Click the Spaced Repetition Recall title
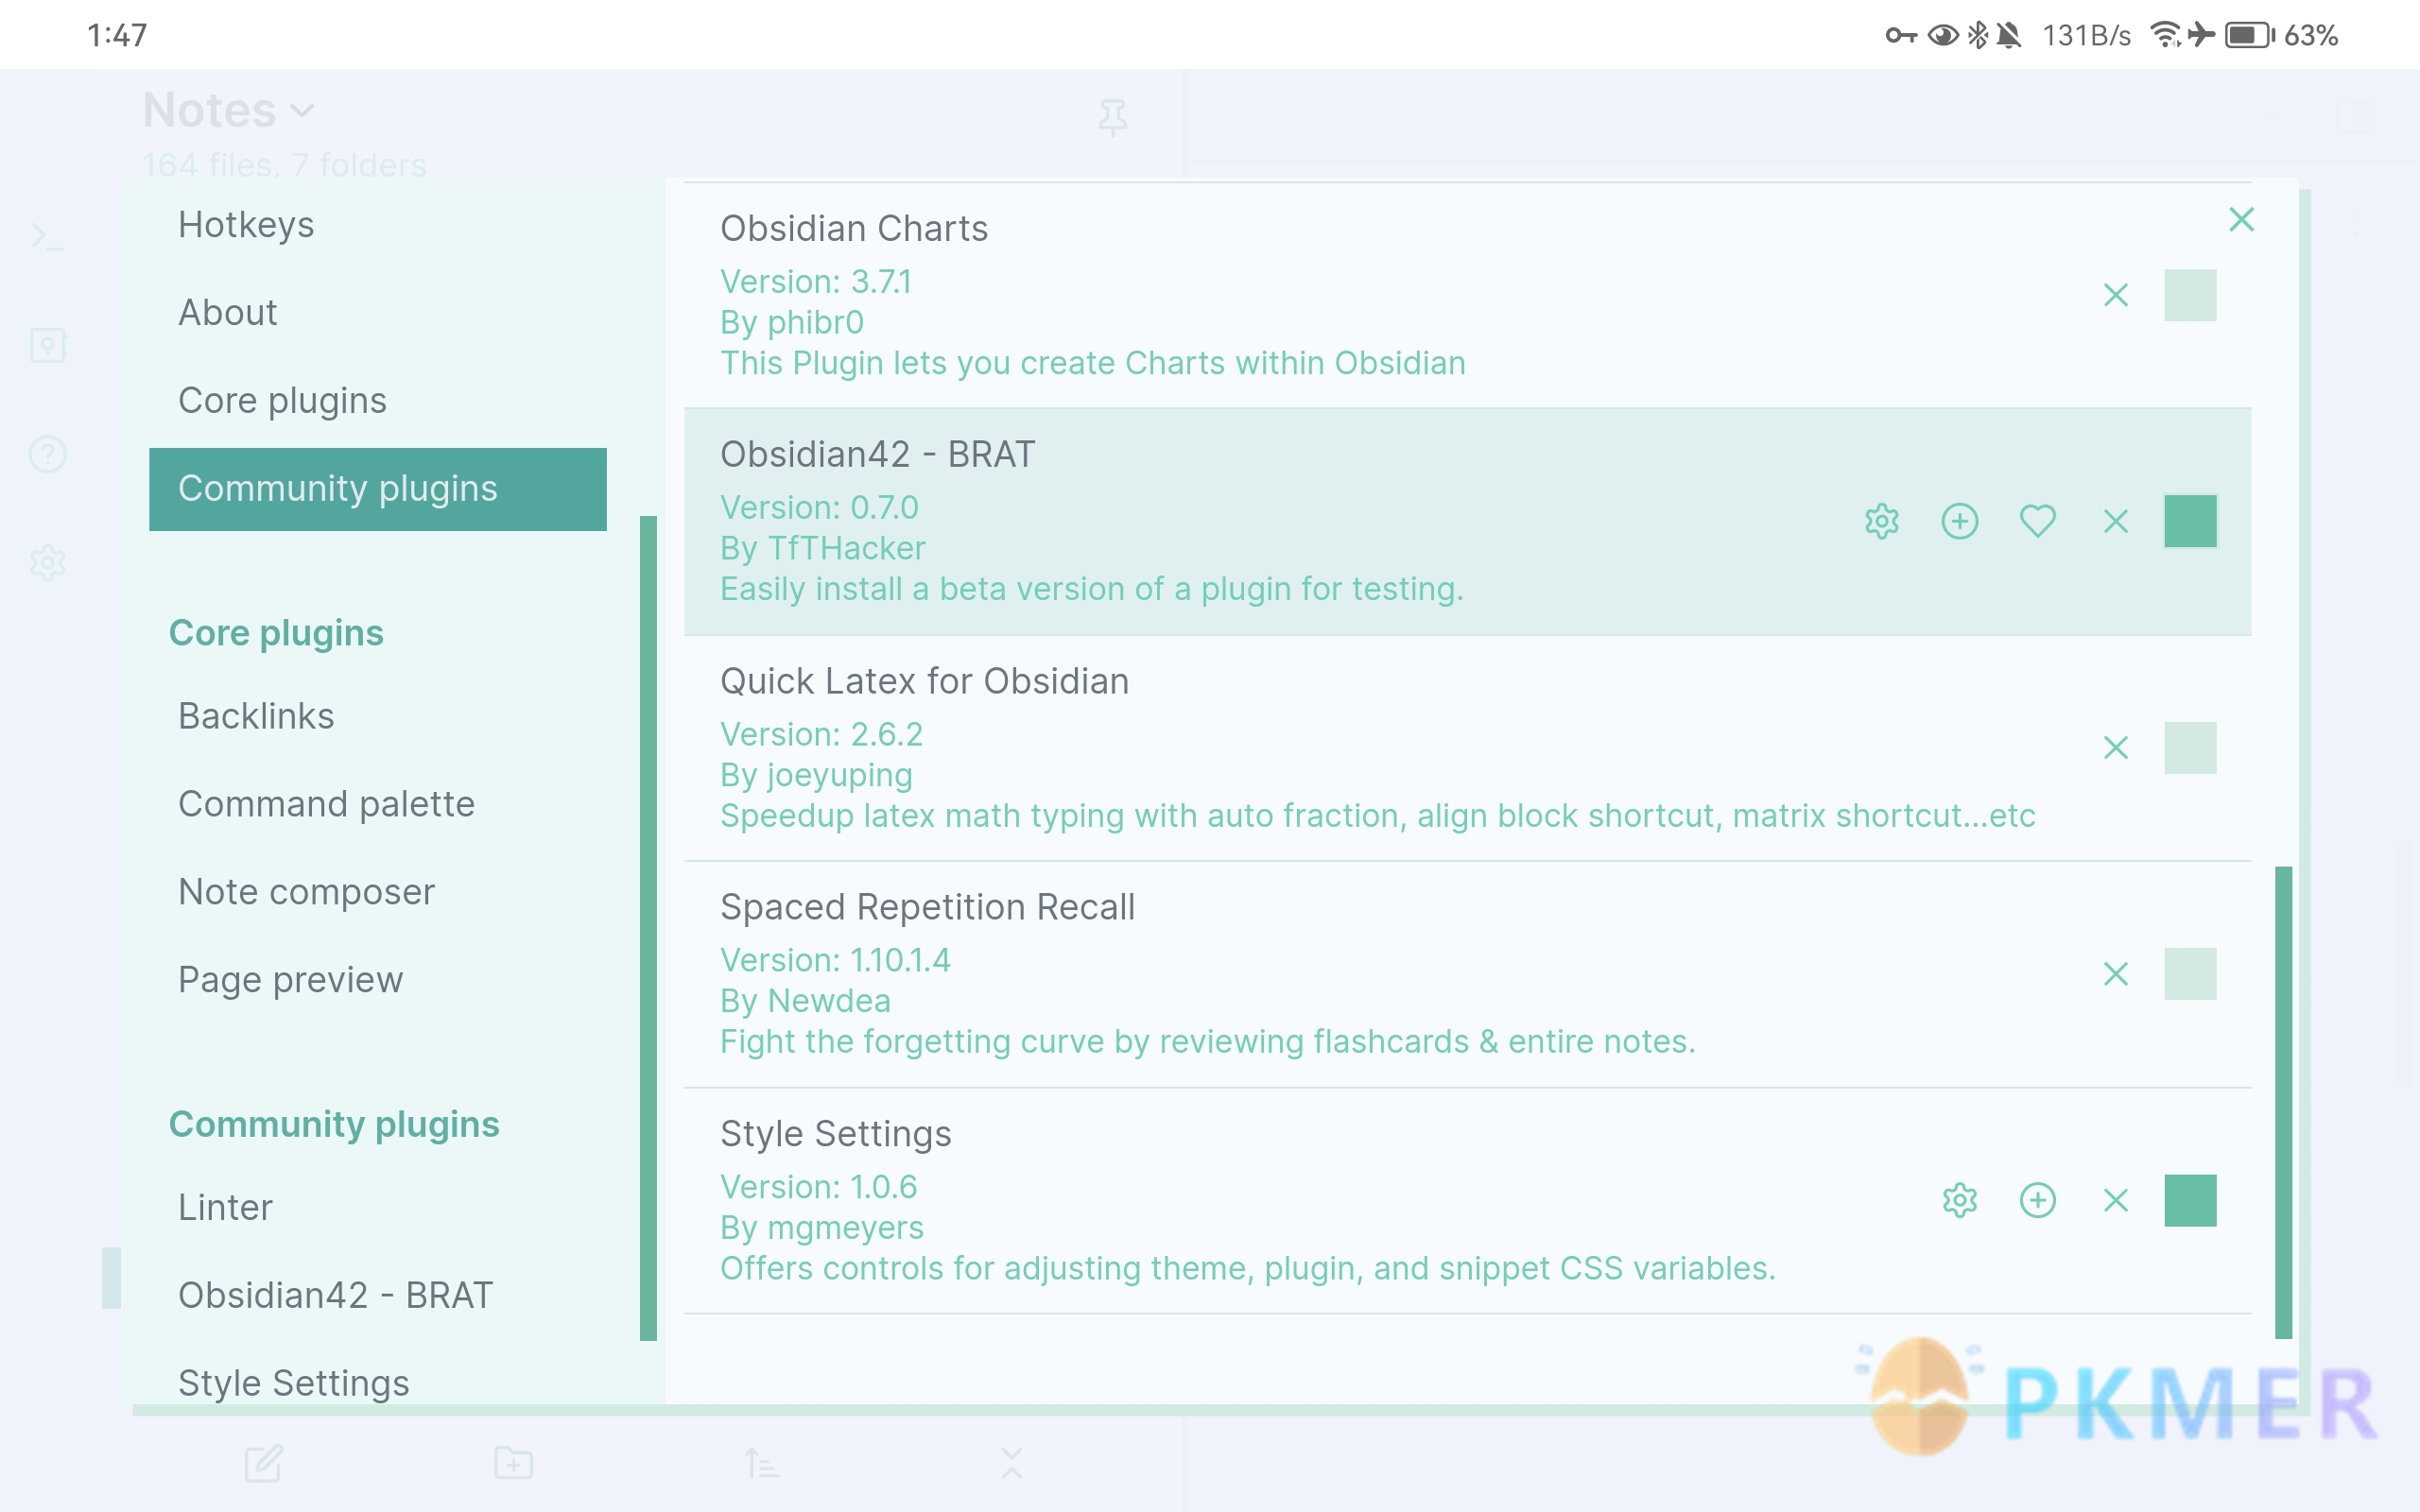This screenshot has width=2420, height=1512. pos(927,907)
